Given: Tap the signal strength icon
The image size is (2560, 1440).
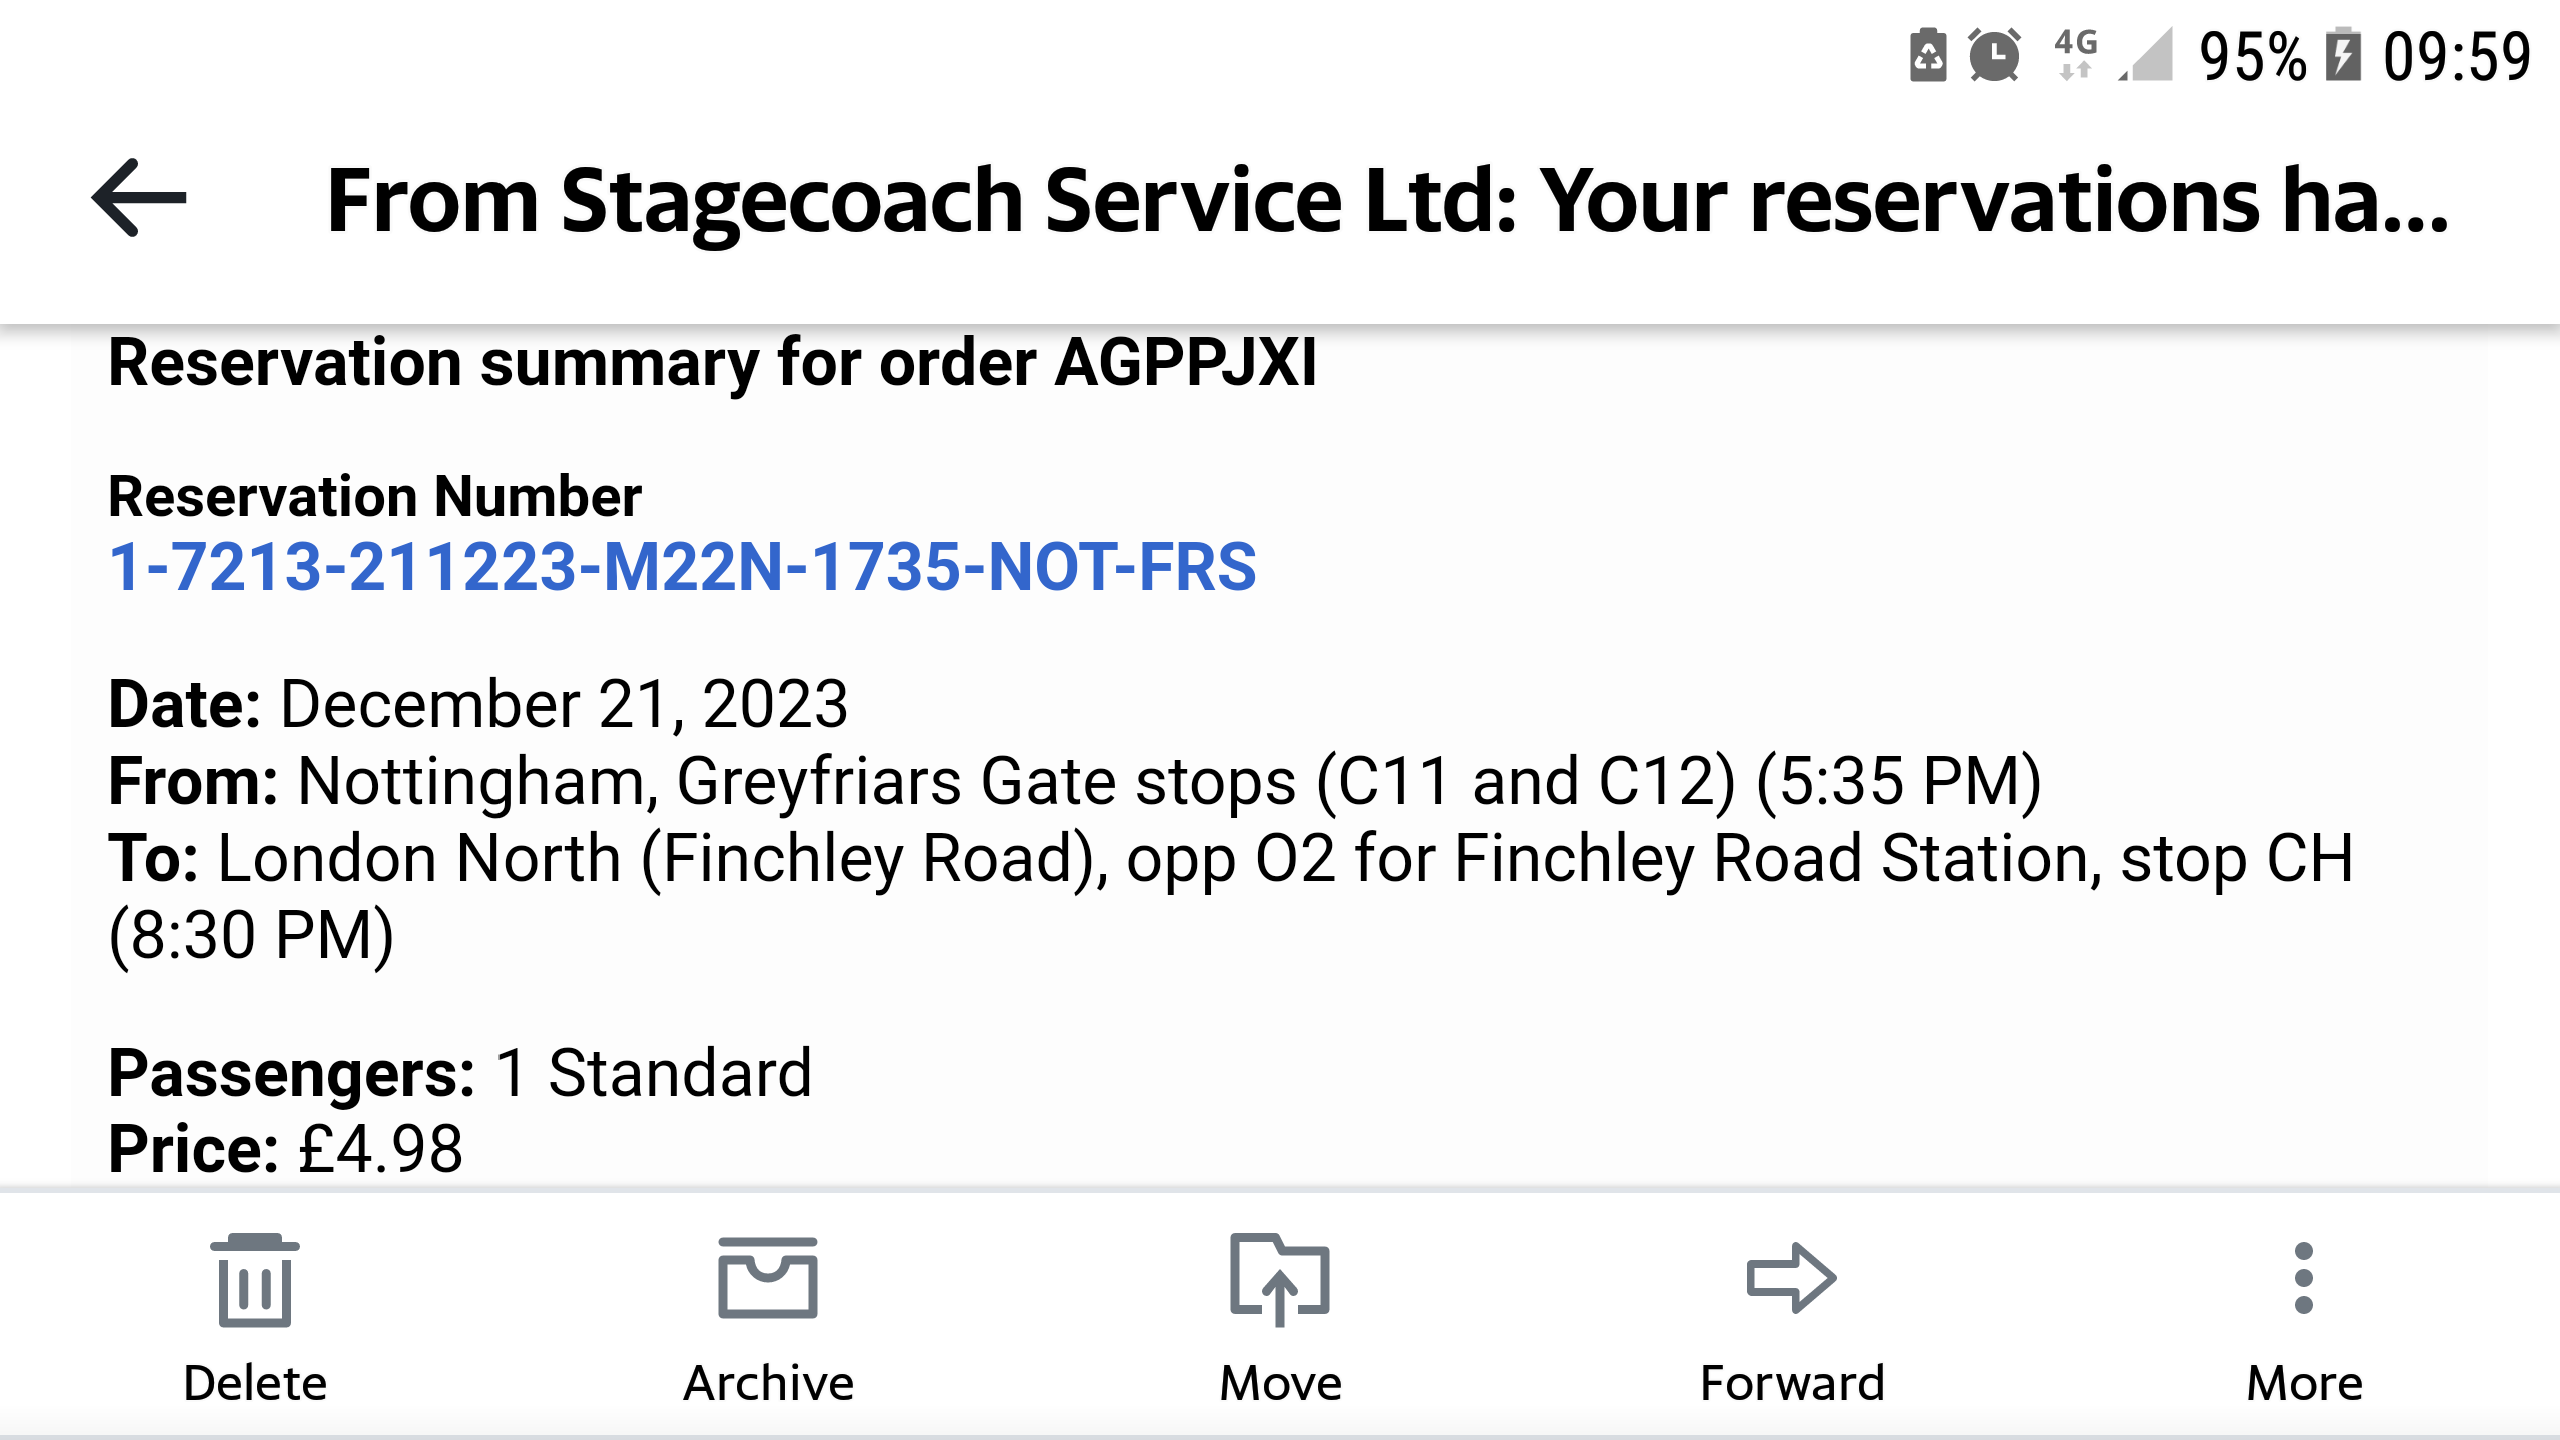Looking at the screenshot, I should [2146, 55].
